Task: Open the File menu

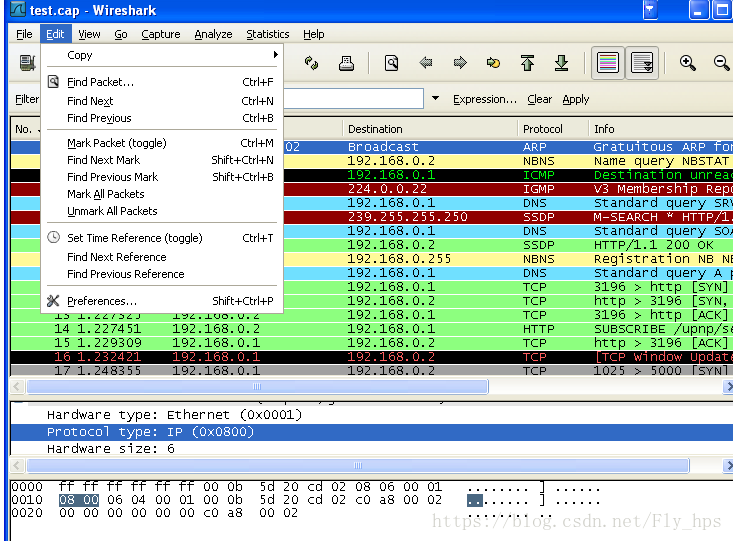Action: pos(24,34)
